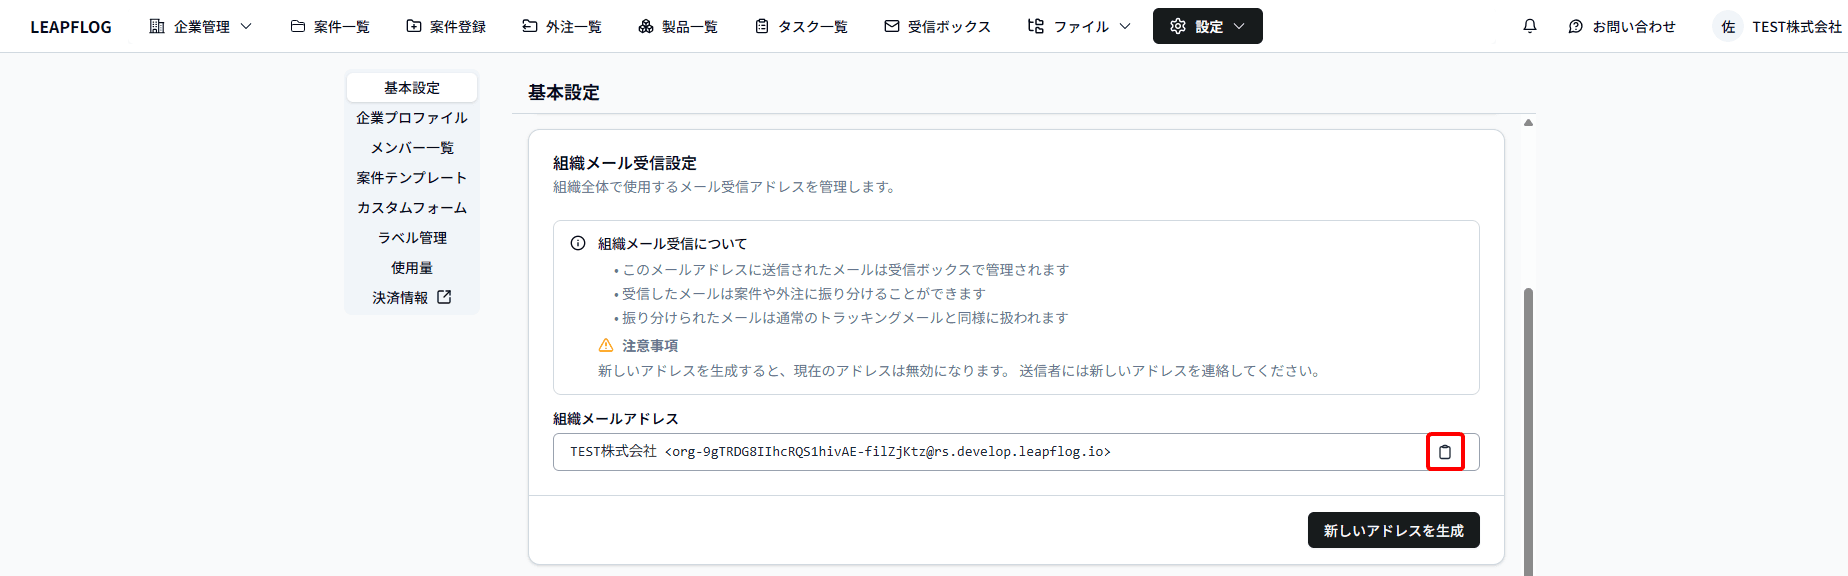1848x576 pixels.
Task: Select 企業プロファイル in the settings sidebar
Action: [x=412, y=118]
